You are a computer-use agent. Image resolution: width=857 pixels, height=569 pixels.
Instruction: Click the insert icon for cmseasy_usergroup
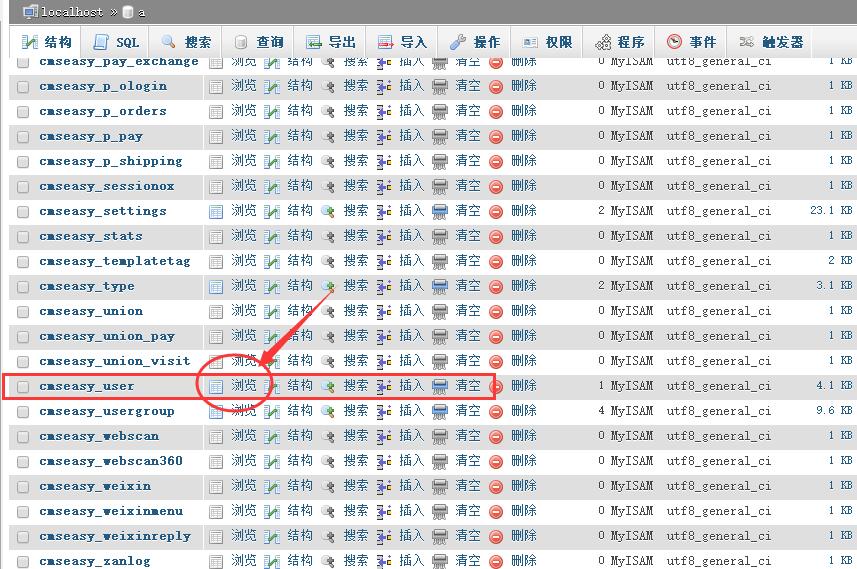pos(384,411)
